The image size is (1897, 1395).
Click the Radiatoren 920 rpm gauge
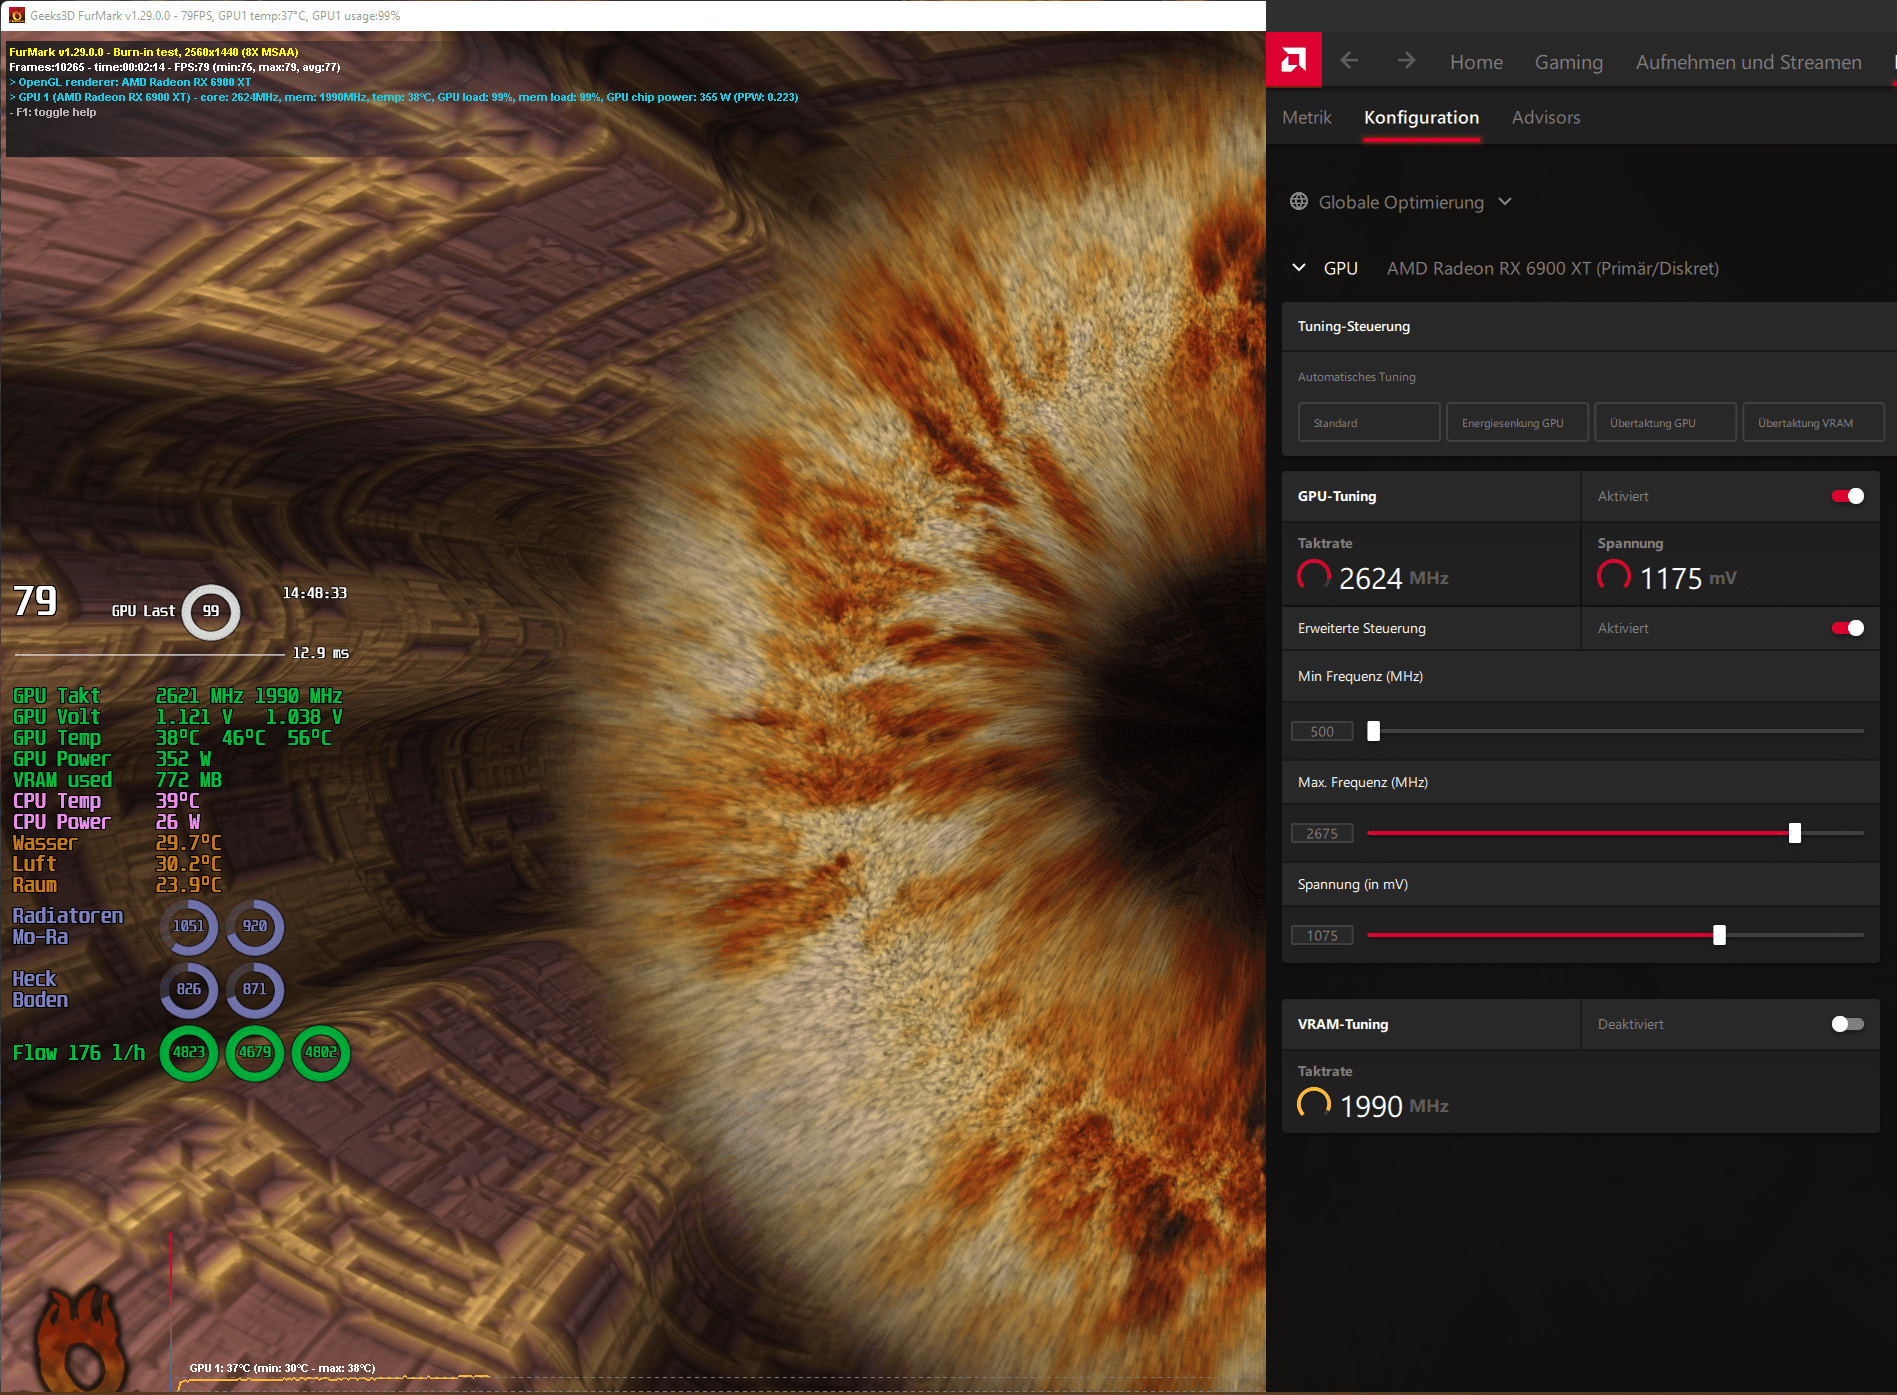coord(255,927)
